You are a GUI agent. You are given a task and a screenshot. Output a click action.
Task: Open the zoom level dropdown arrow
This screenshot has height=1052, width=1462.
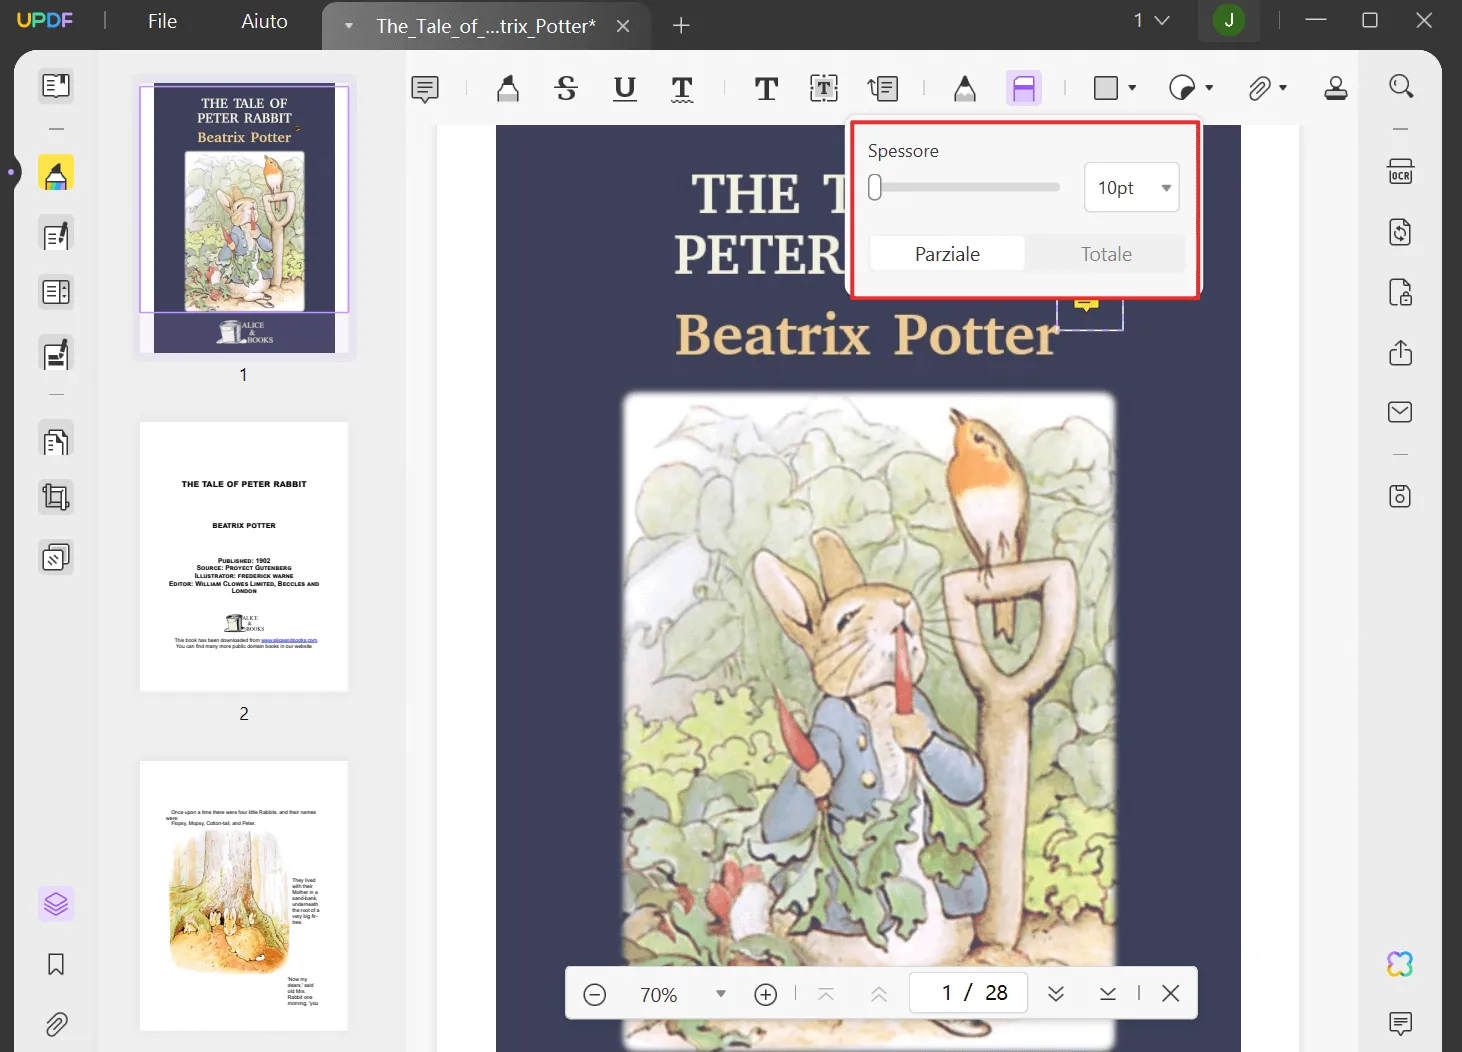(x=721, y=994)
